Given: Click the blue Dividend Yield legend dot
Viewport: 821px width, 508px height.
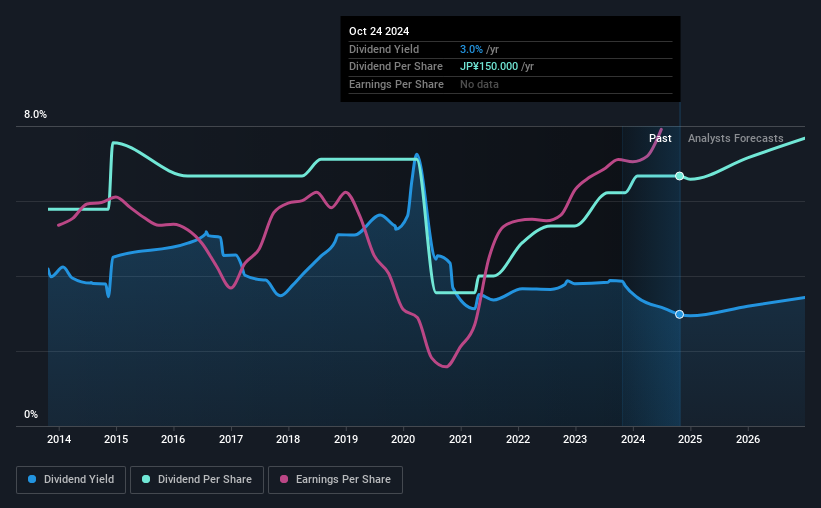Looking at the screenshot, I should tap(32, 479).
